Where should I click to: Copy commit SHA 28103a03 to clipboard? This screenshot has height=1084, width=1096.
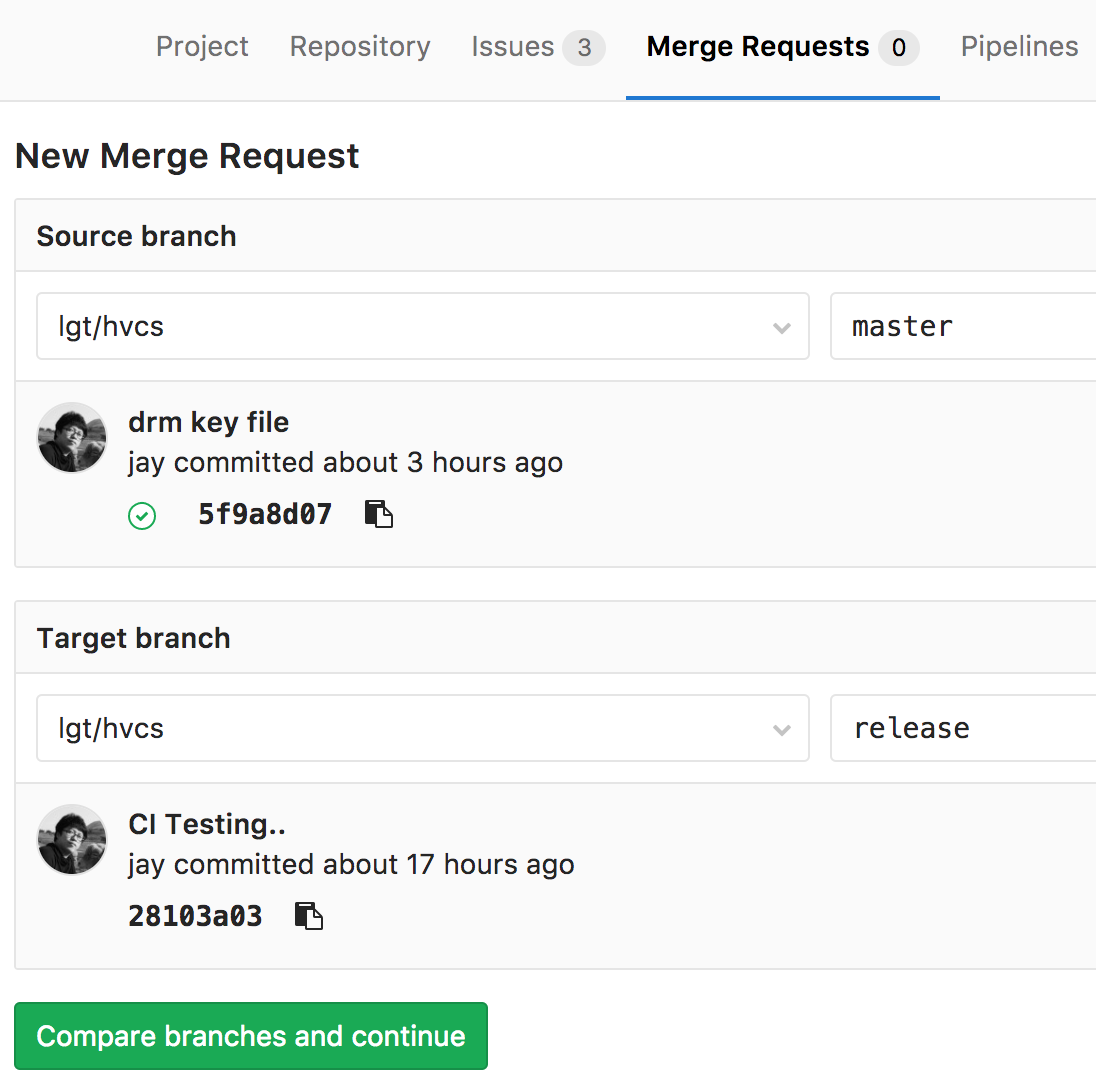click(x=309, y=916)
